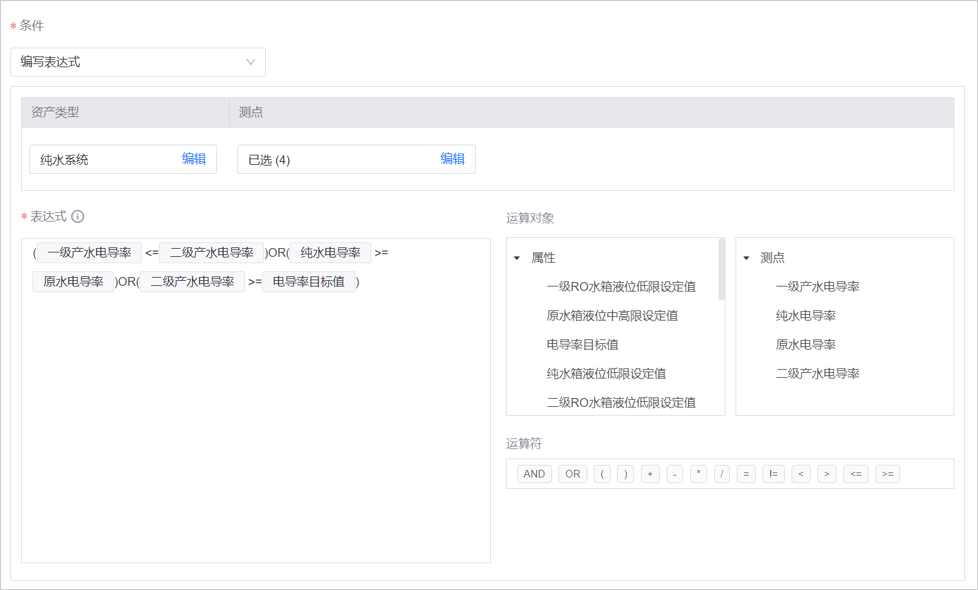Insert the AND operator

534,474
